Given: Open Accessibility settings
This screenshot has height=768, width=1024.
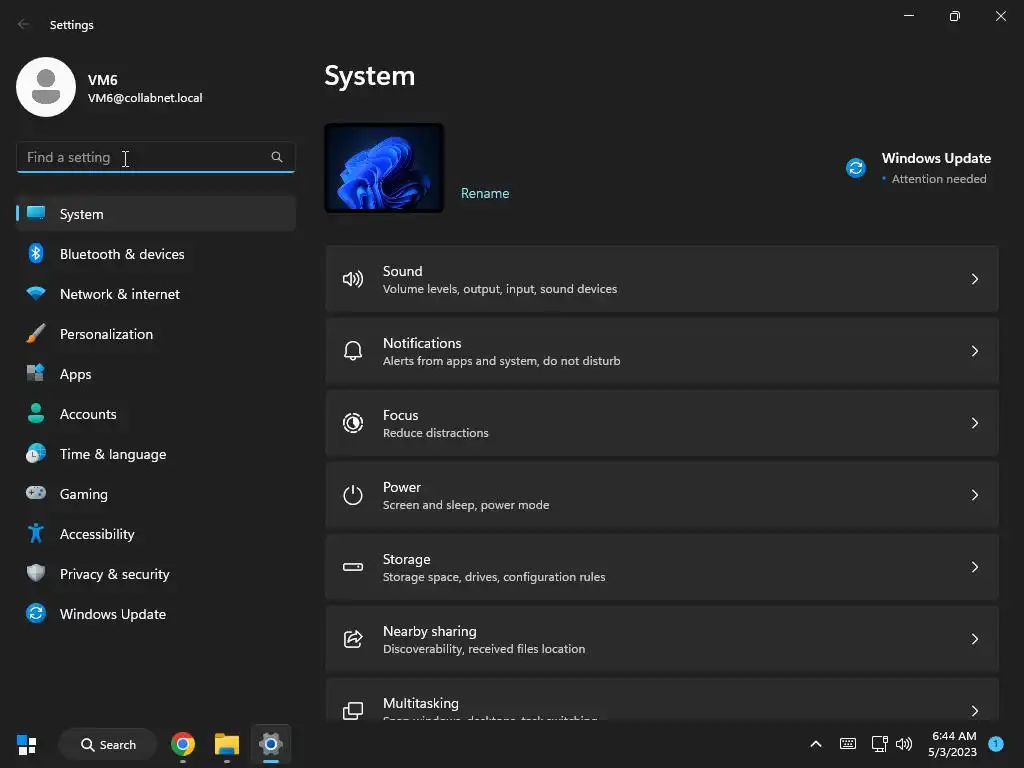Looking at the screenshot, I should point(156,534).
